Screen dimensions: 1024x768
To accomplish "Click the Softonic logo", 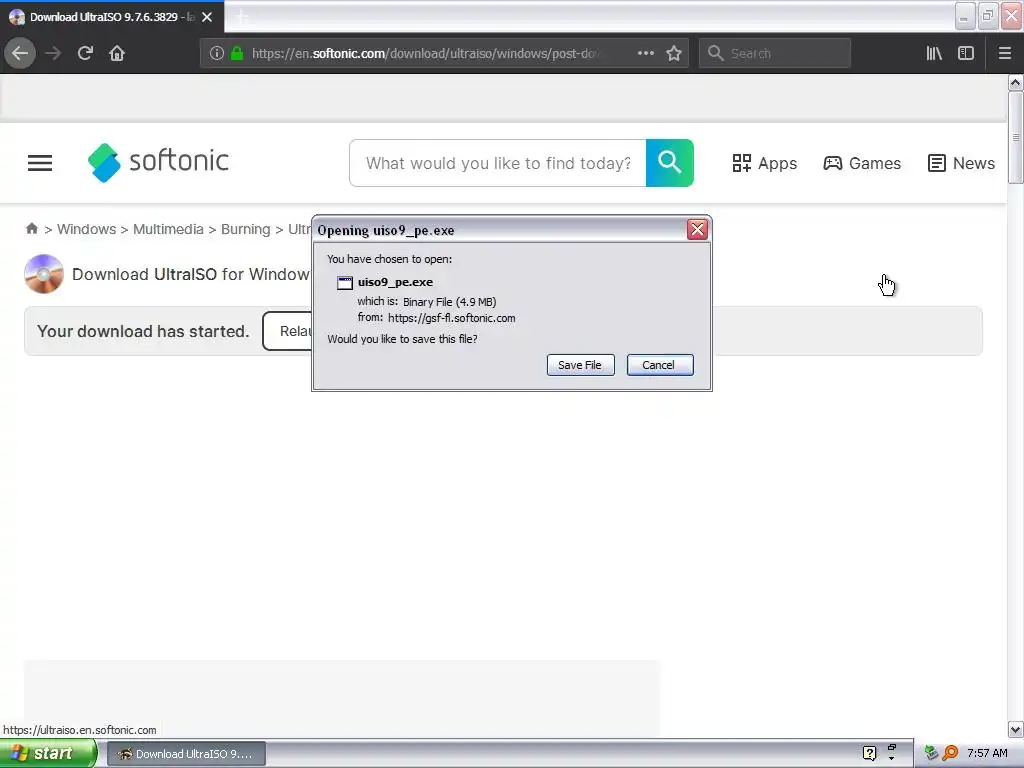I will [x=158, y=162].
